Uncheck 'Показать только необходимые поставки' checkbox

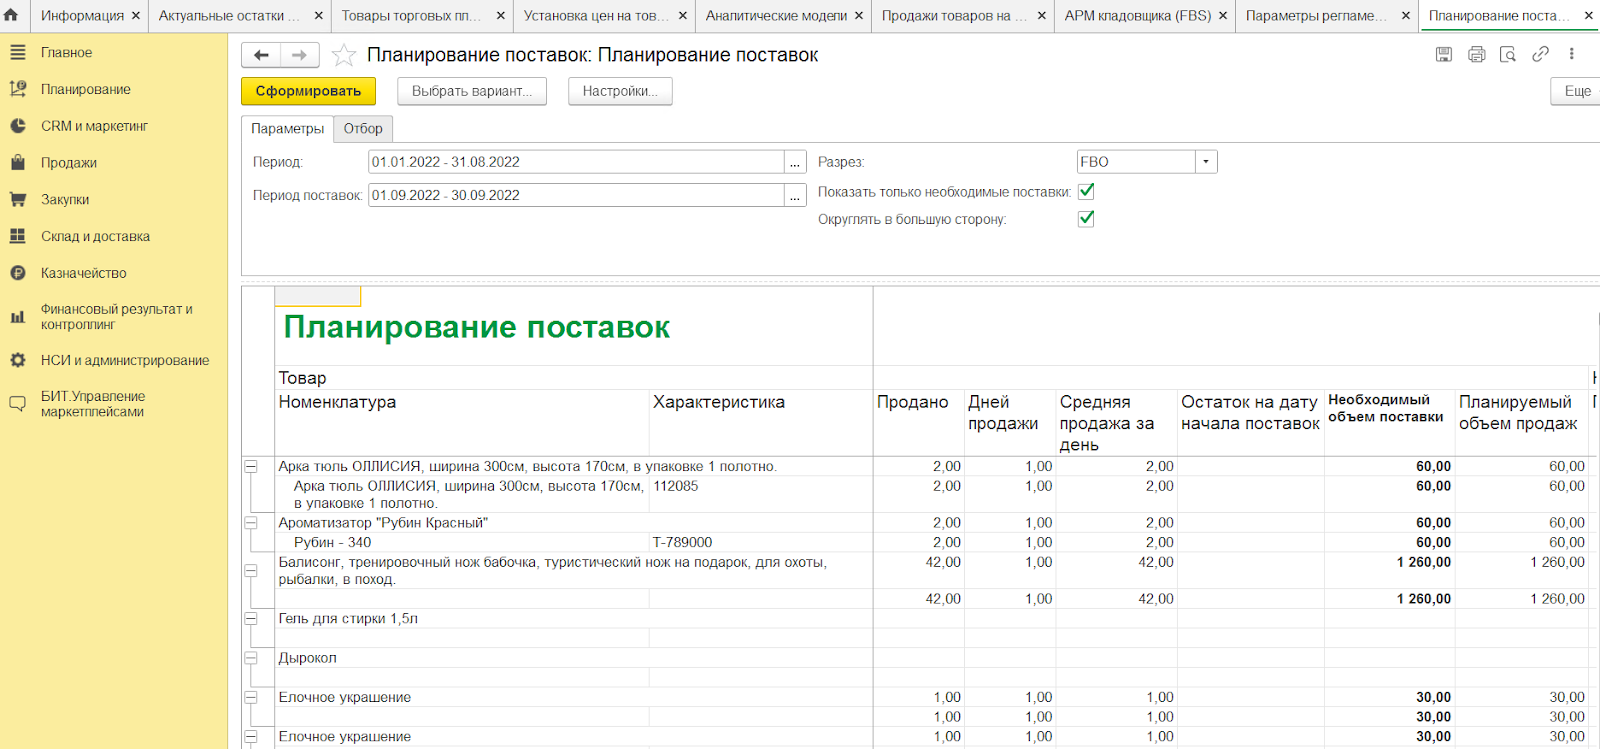[x=1086, y=191]
